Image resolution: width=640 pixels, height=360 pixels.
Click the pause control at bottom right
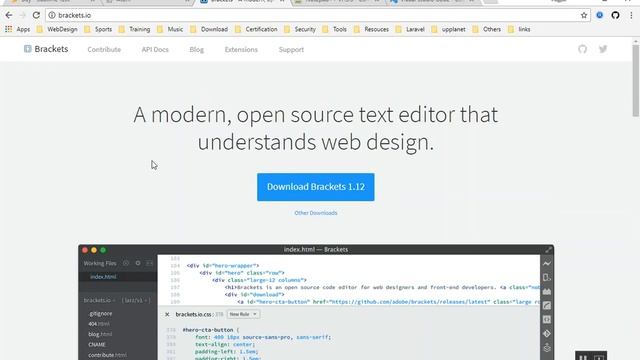(x=583, y=357)
